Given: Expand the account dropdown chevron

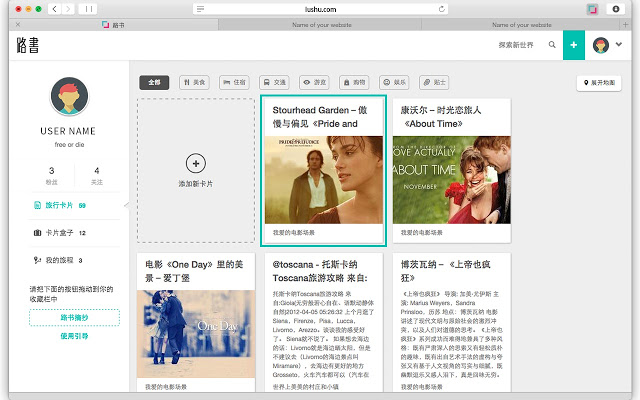Looking at the screenshot, I should pyautogui.click(x=619, y=44).
